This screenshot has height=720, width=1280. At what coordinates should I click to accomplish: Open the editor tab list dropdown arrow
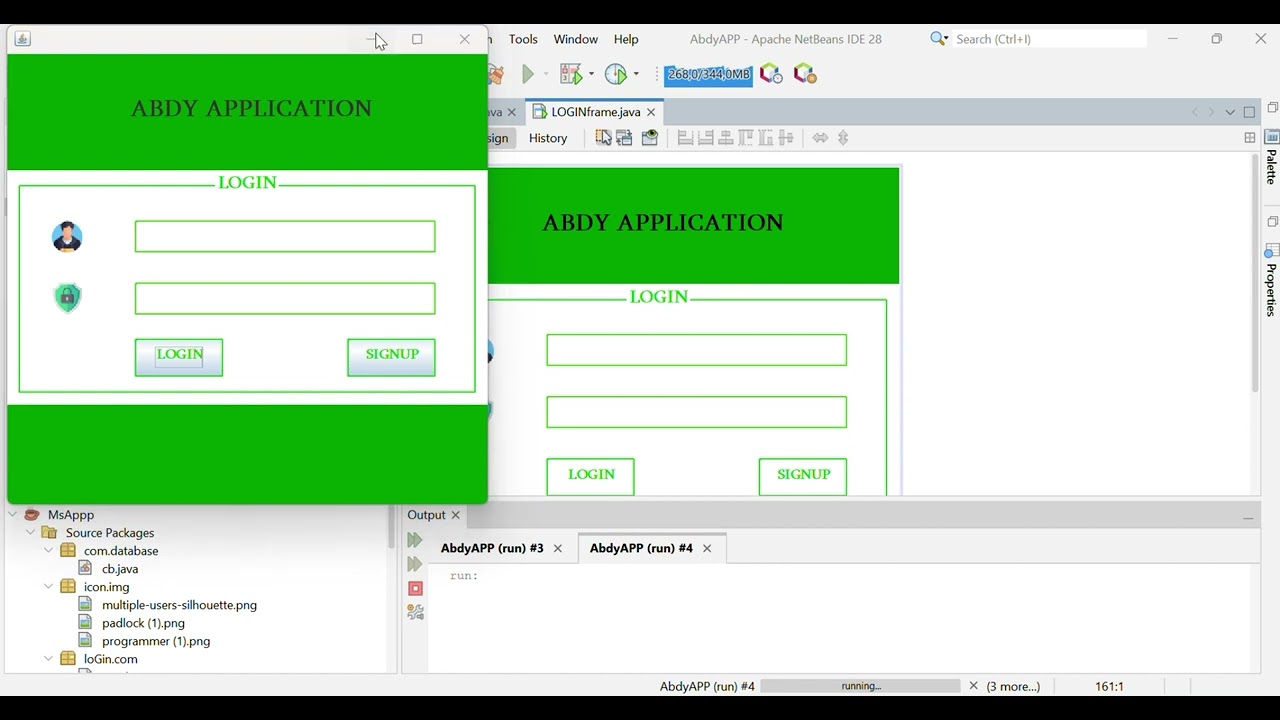pyautogui.click(x=1230, y=112)
